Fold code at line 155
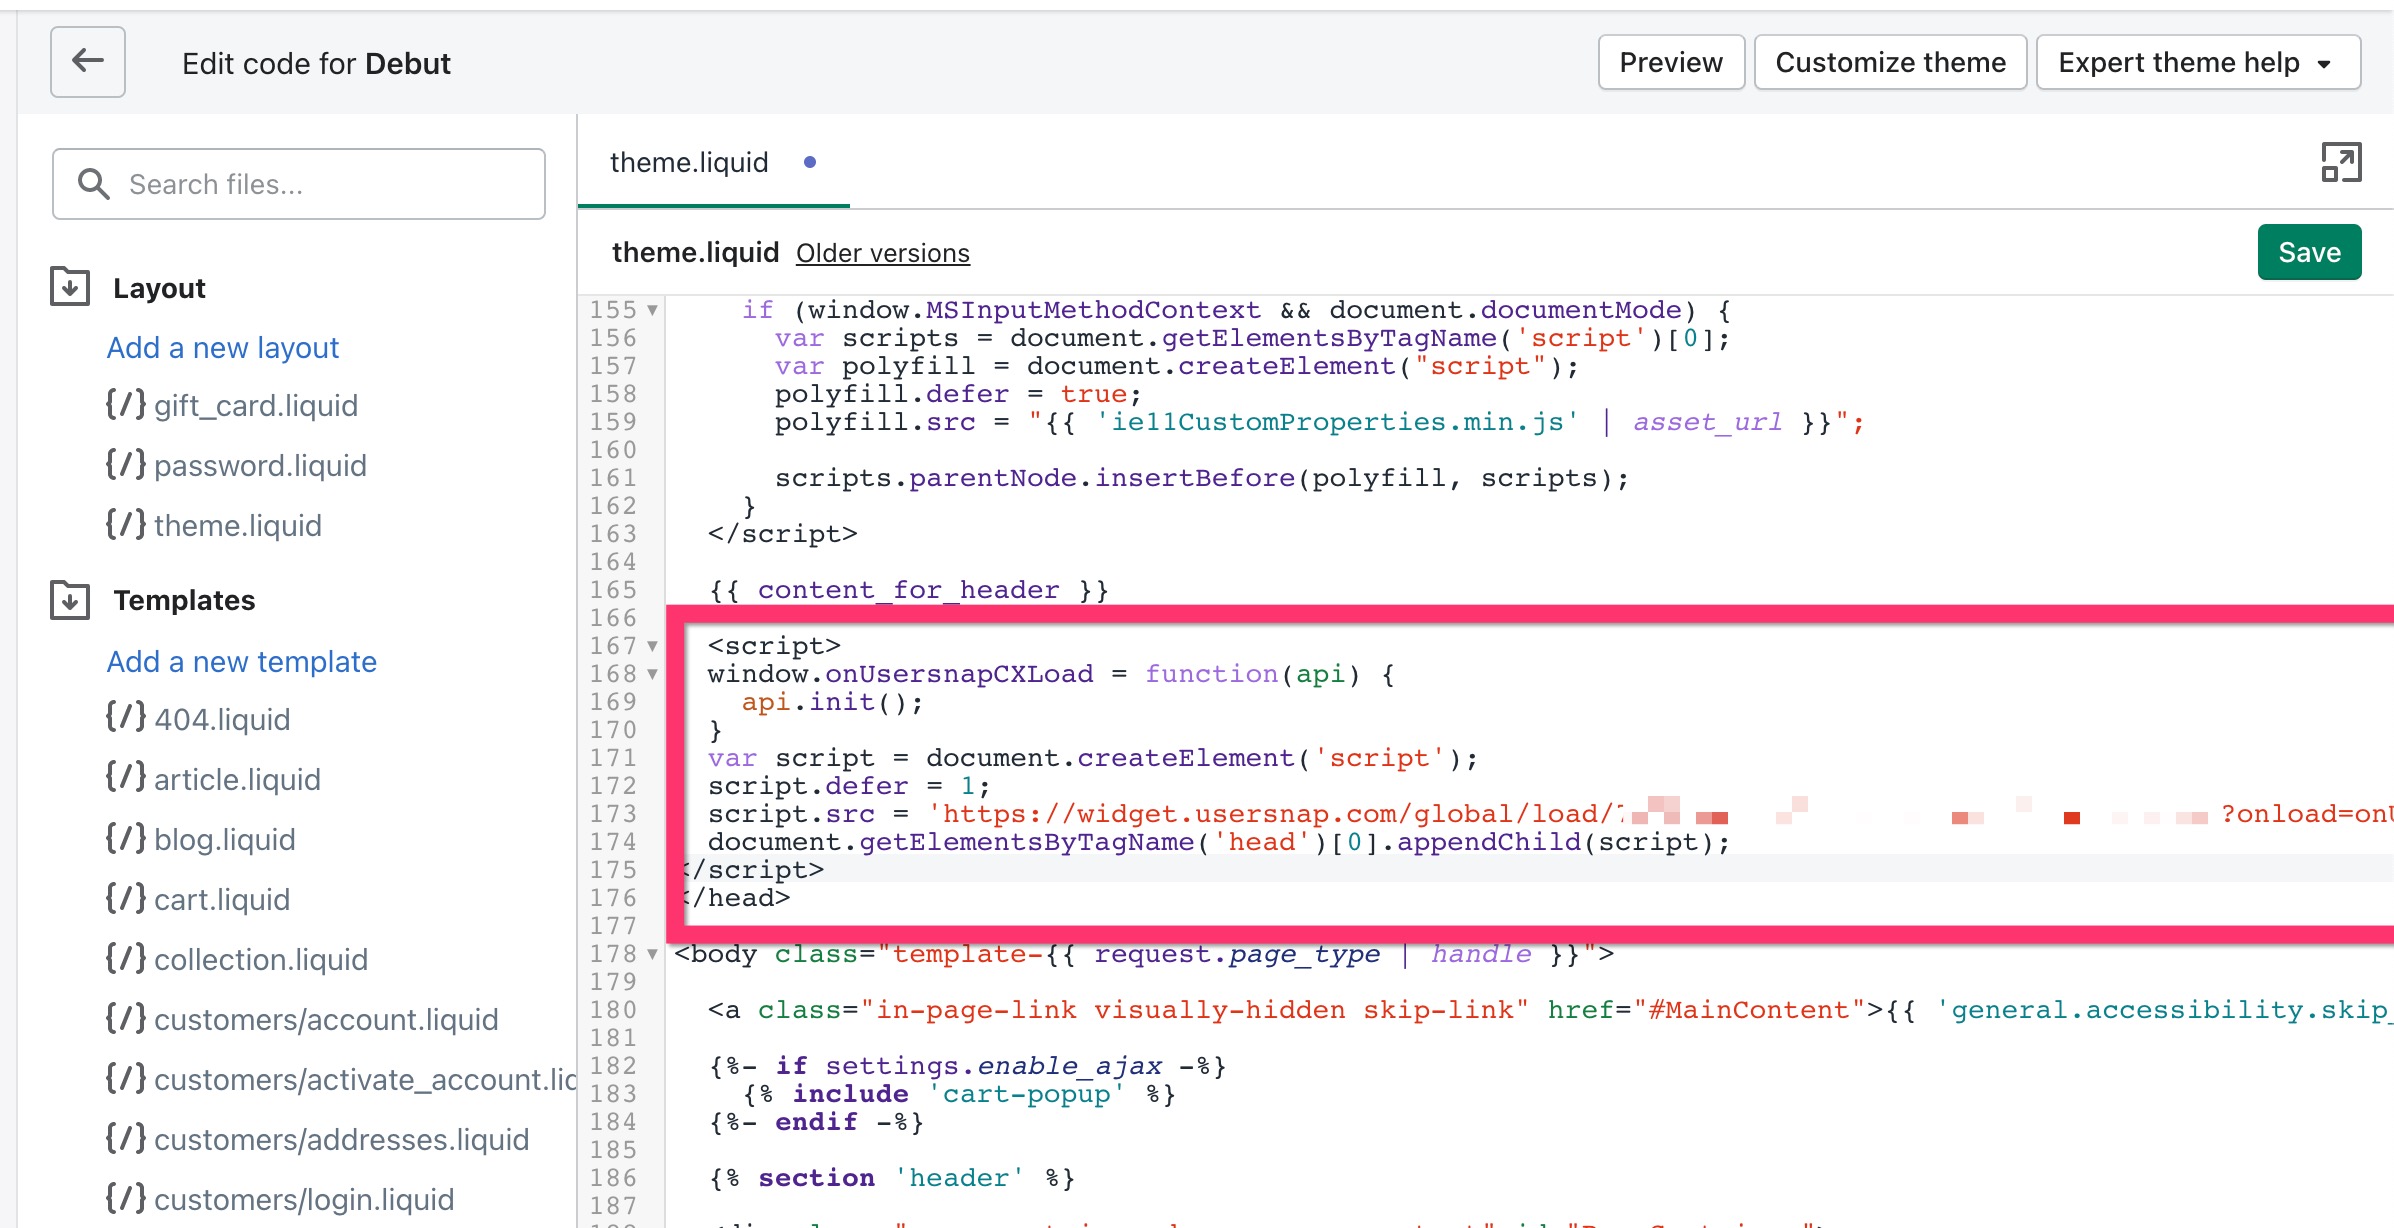 pyautogui.click(x=653, y=310)
